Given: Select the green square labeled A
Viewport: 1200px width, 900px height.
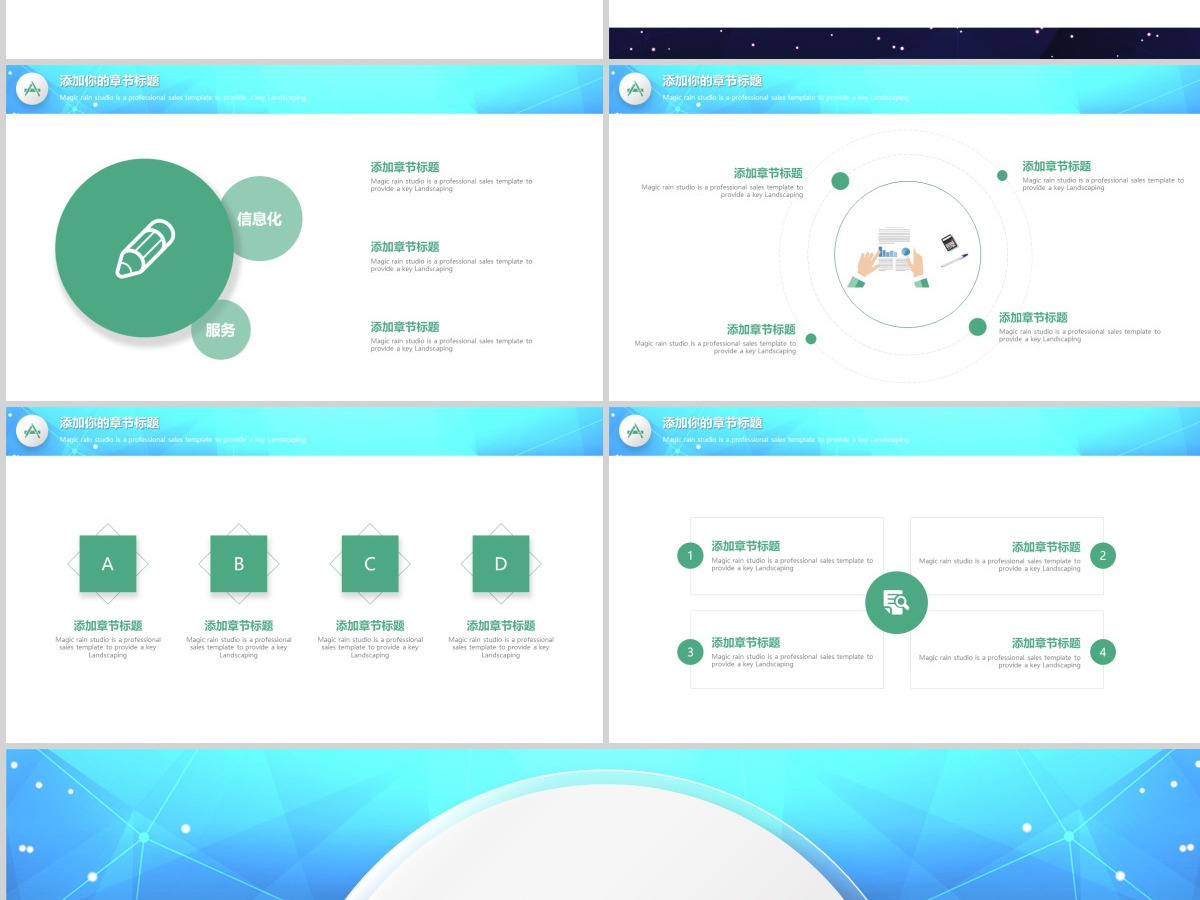Looking at the screenshot, I should click(x=108, y=564).
